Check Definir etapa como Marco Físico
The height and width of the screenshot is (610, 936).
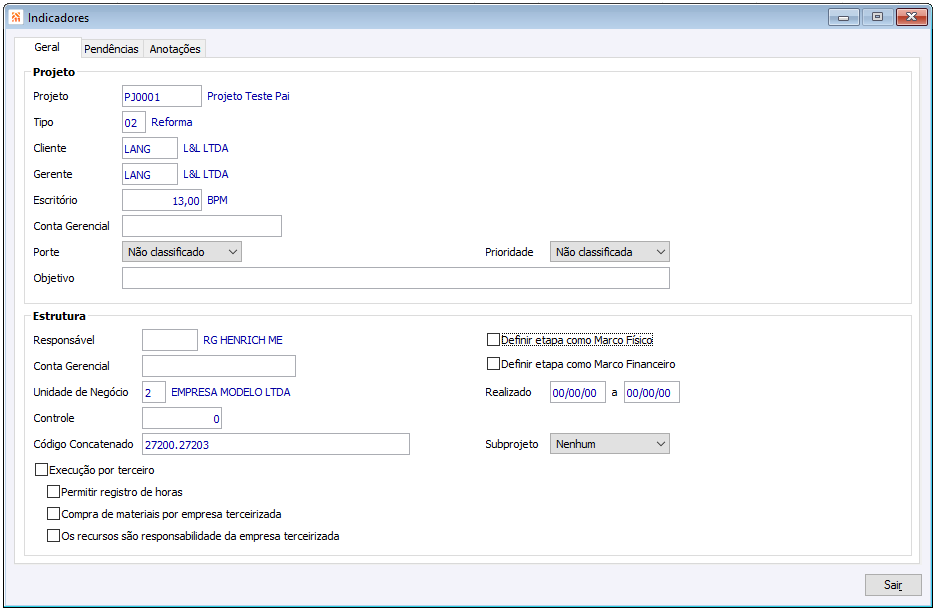[x=493, y=340]
